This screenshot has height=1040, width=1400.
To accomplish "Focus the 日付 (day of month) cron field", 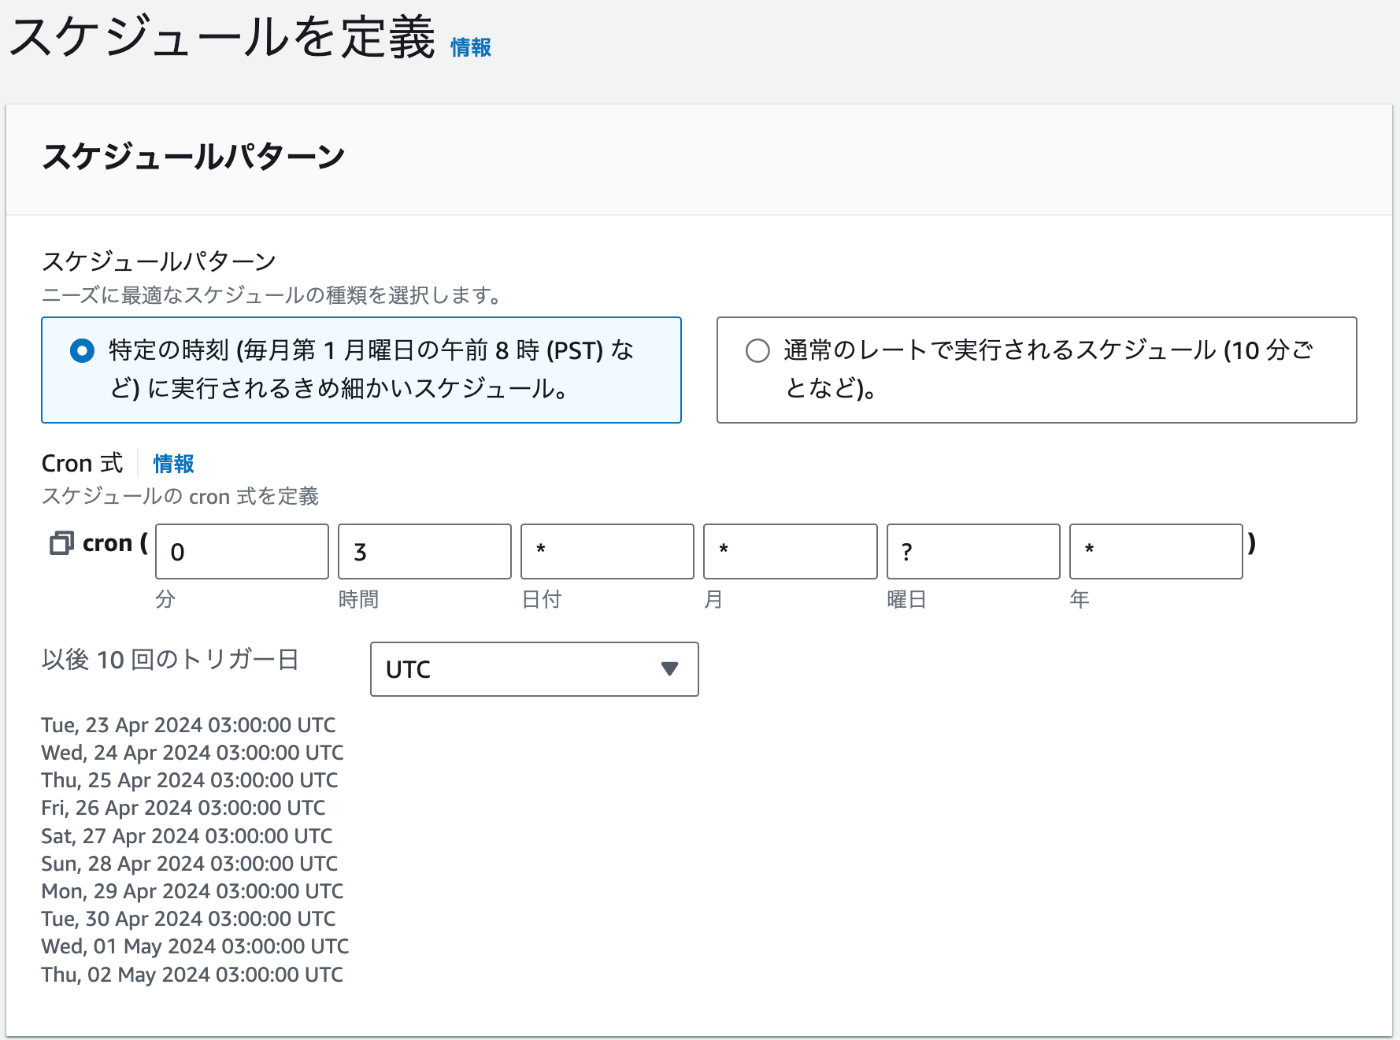I will click(x=607, y=551).
